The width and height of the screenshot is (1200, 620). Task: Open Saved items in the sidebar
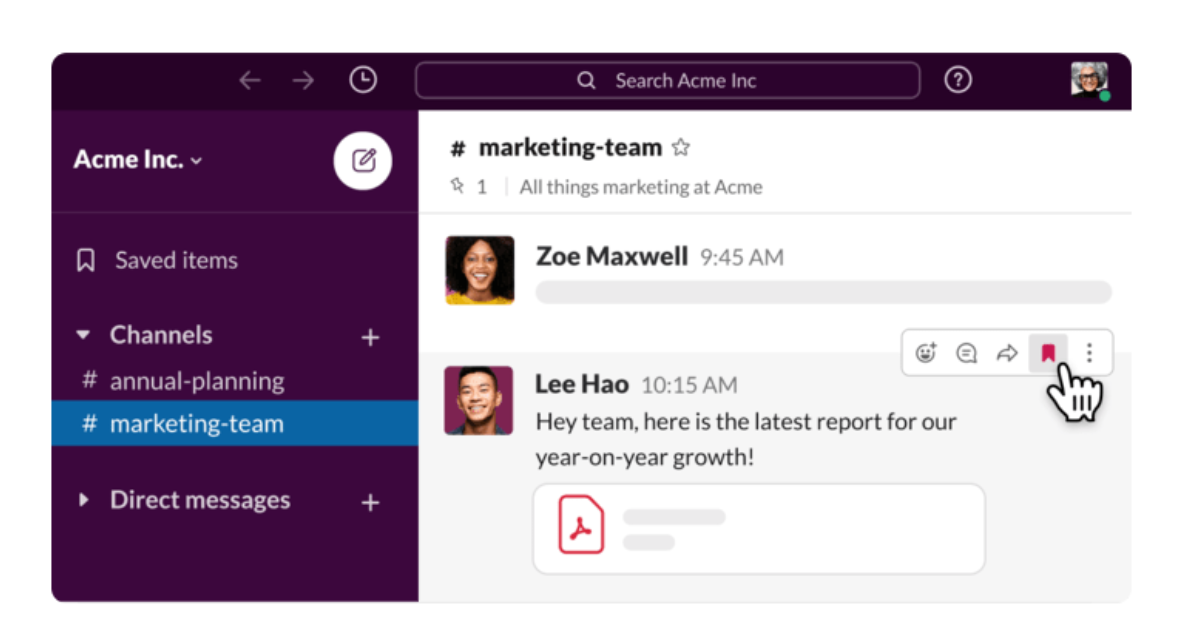[x=175, y=259]
